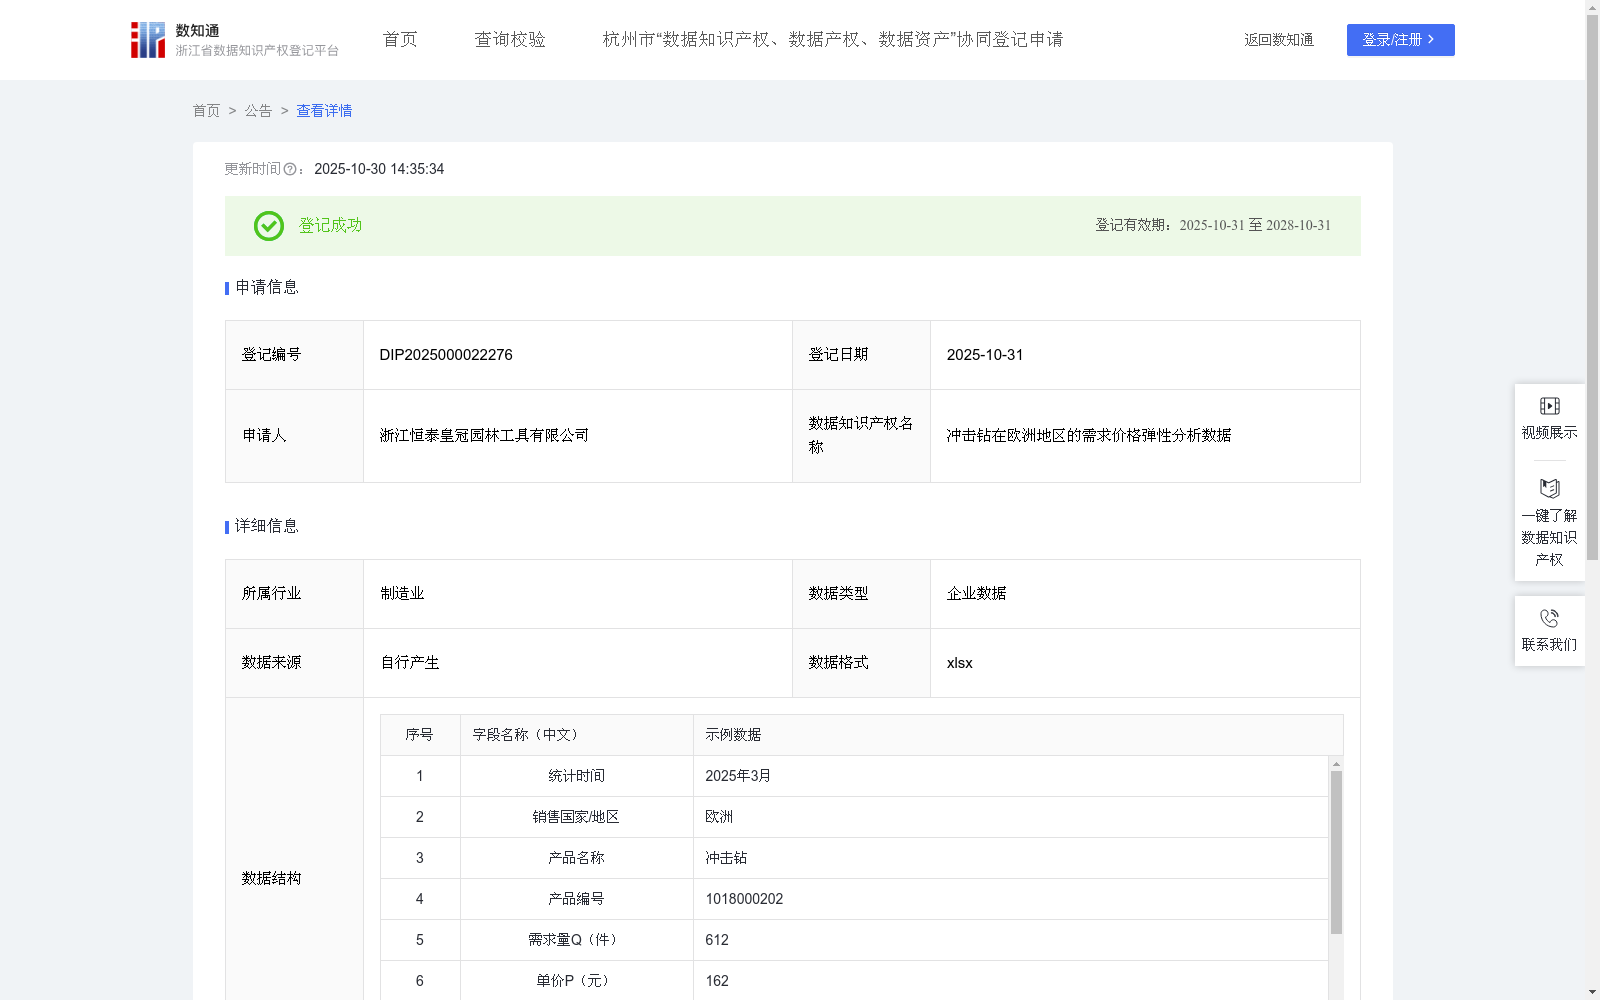This screenshot has height=1000, width=1600.
Task: Click 首页 in the breadcrumb
Action: 206,111
